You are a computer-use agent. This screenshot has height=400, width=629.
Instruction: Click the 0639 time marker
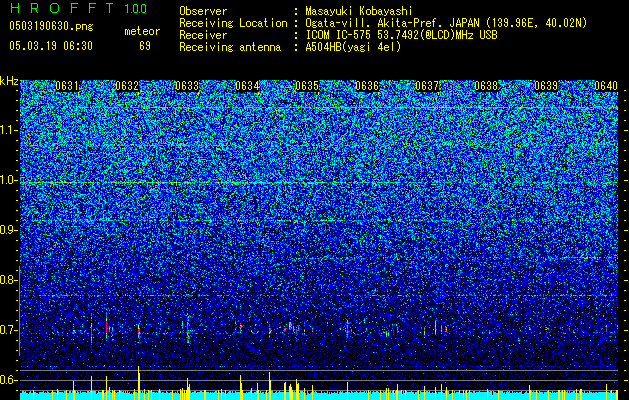546,86
